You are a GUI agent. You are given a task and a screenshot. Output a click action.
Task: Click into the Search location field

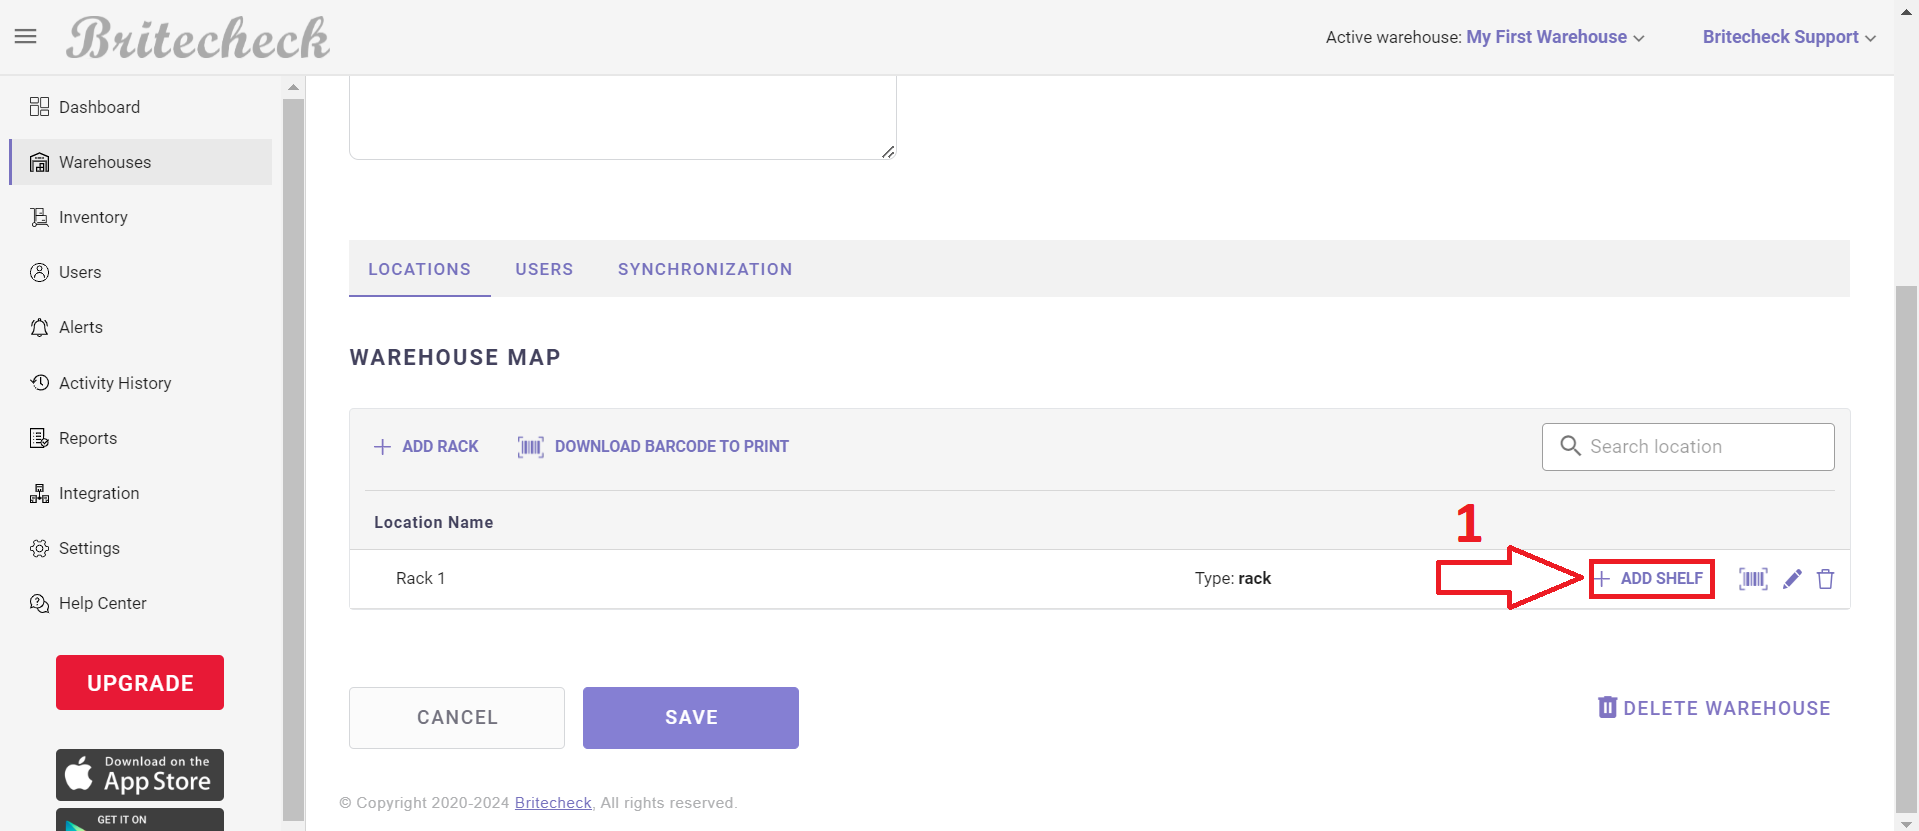click(x=1688, y=447)
